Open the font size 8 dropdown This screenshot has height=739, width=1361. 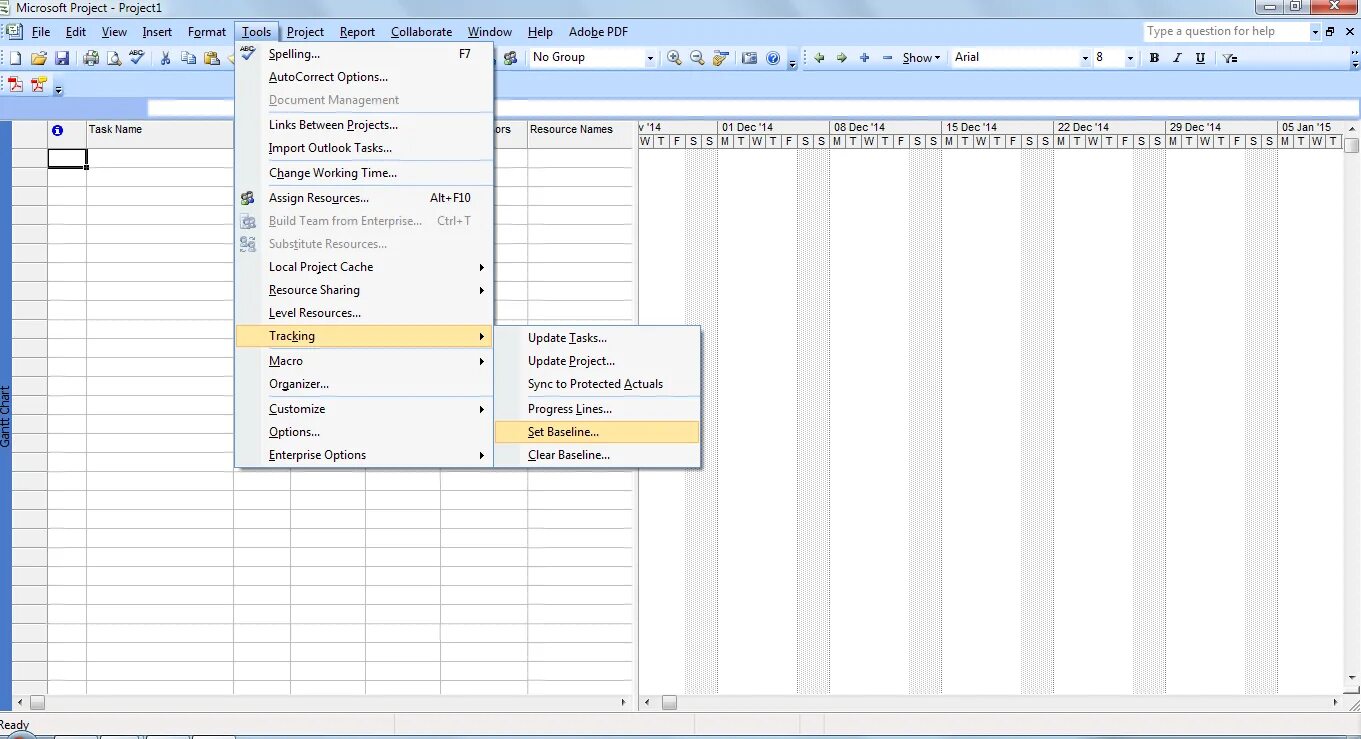pos(1131,58)
